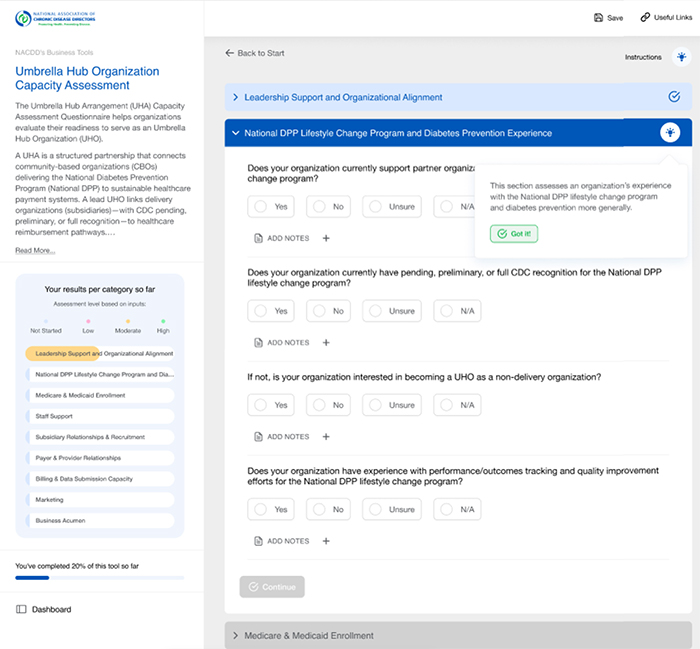Click the Got it! button
The image size is (700, 649).
coord(514,234)
